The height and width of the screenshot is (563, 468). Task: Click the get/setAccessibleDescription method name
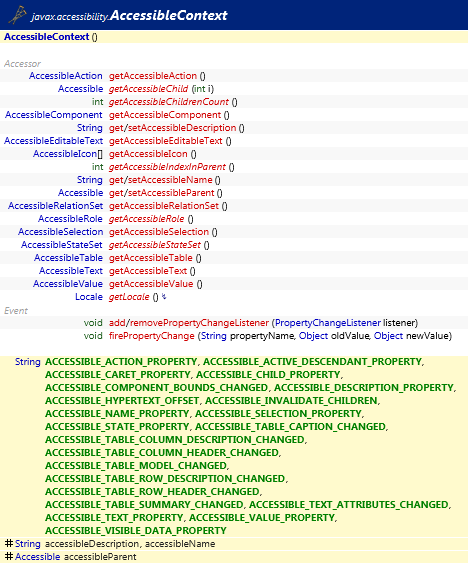click(x=172, y=128)
